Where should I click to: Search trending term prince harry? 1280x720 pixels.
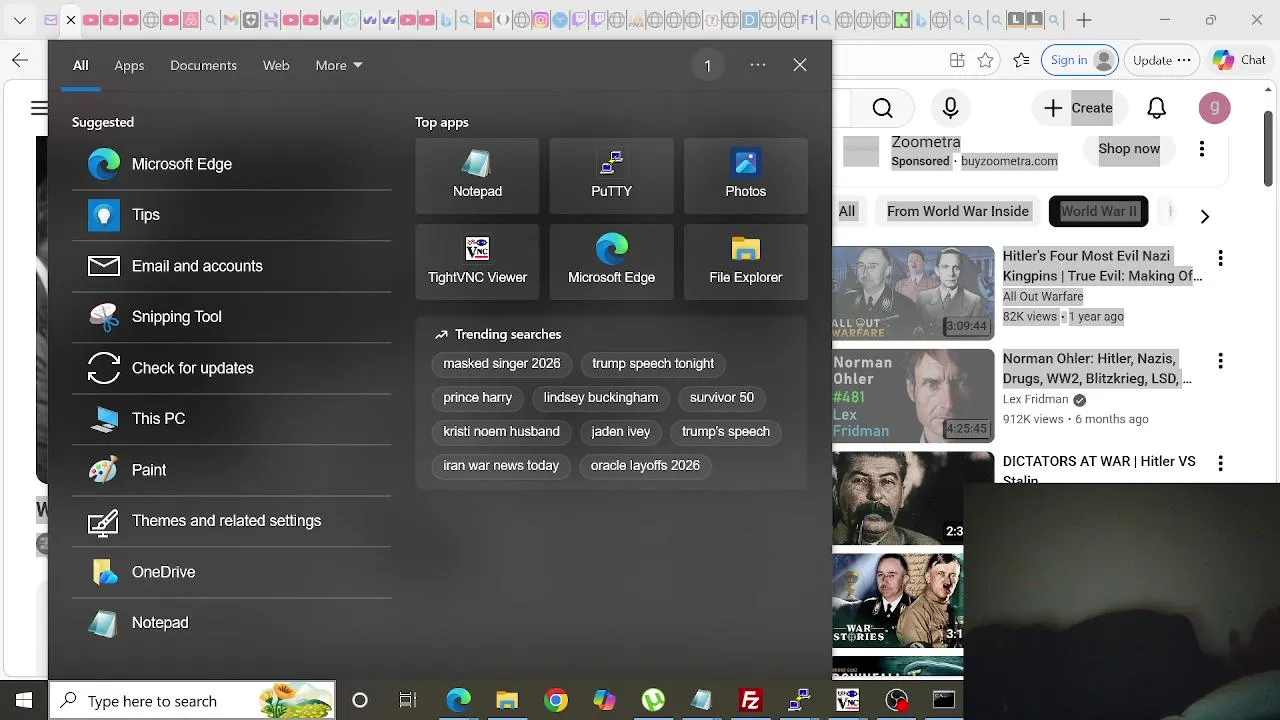(x=478, y=398)
